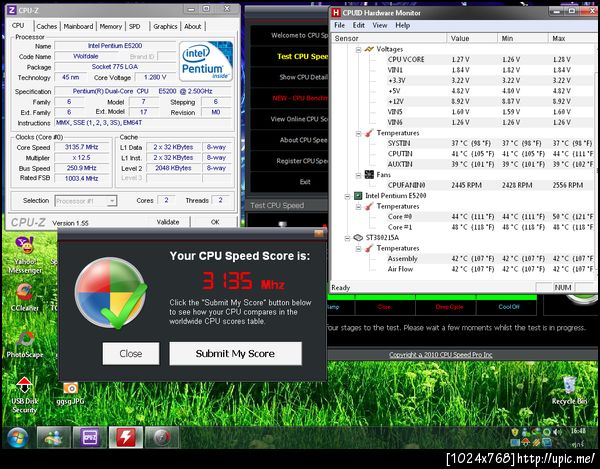Viewport: 600px width, 469px height.
Task: Click the Windows Start orb
Action: pyautogui.click(x=18, y=438)
